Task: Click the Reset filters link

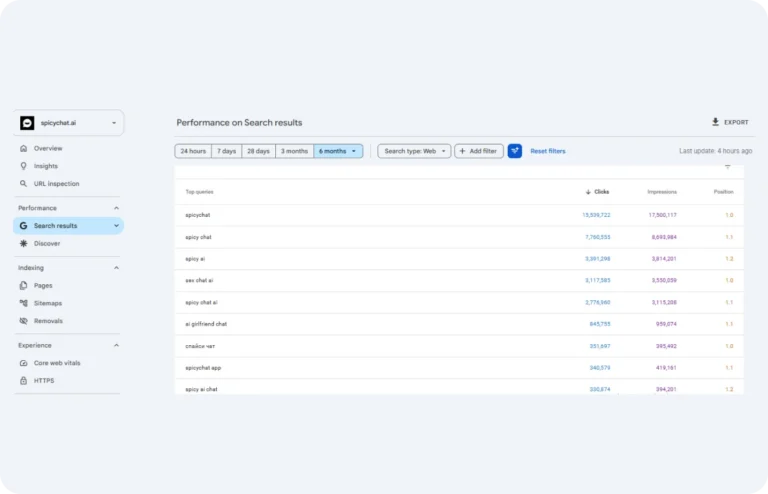Action: tap(548, 151)
